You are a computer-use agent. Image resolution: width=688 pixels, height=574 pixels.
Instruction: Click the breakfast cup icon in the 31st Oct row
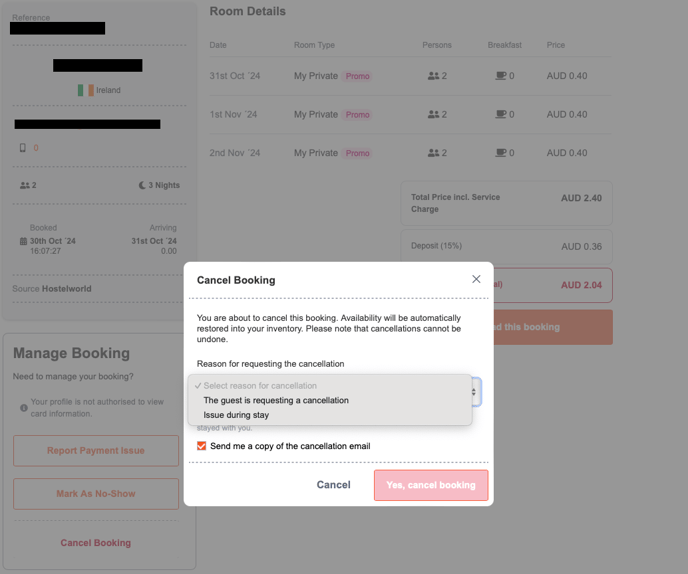click(x=501, y=76)
